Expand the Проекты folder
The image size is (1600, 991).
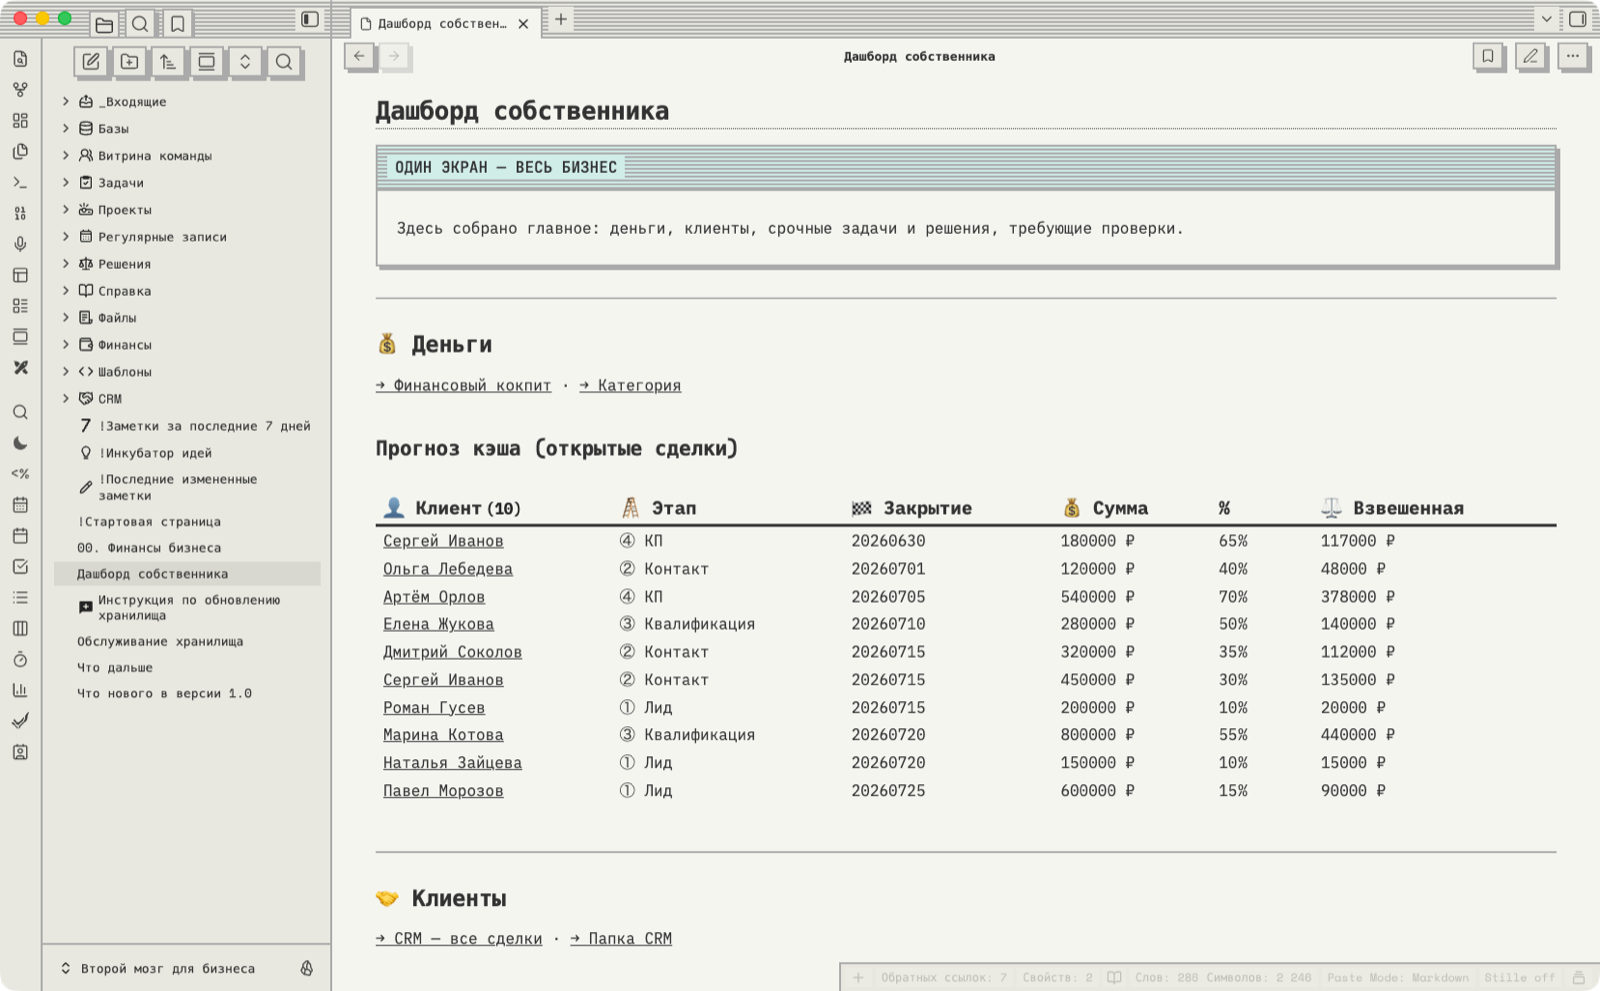pyautogui.click(x=66, y=210)
